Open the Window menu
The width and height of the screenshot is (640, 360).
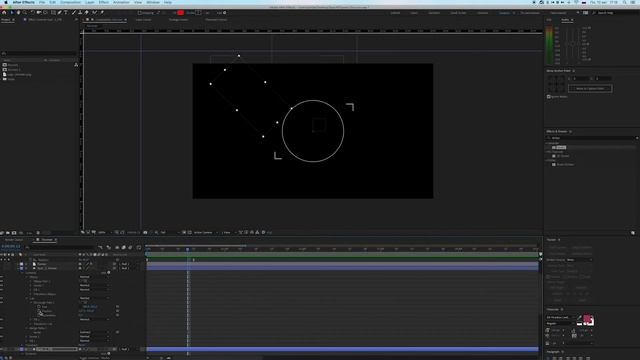(x=153, y=2)
